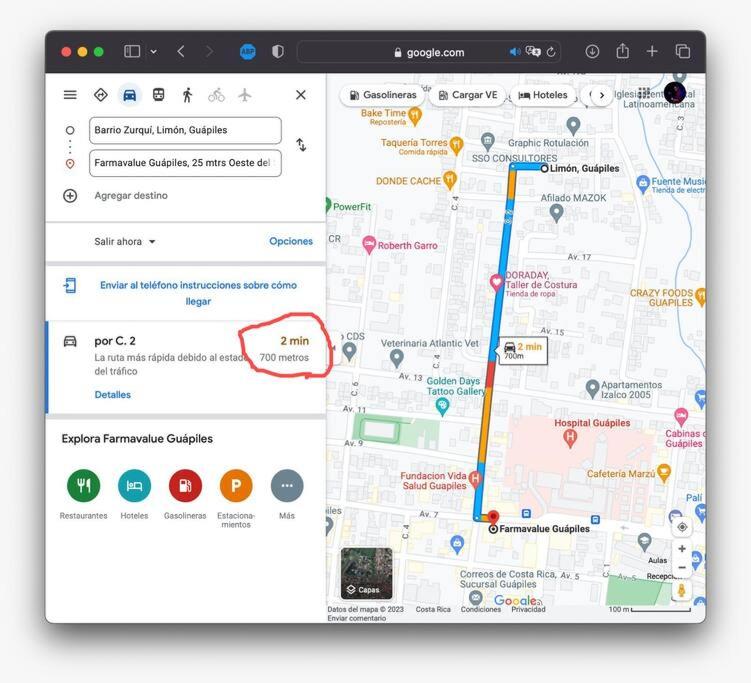Collapse the side panel arrow

334,348
